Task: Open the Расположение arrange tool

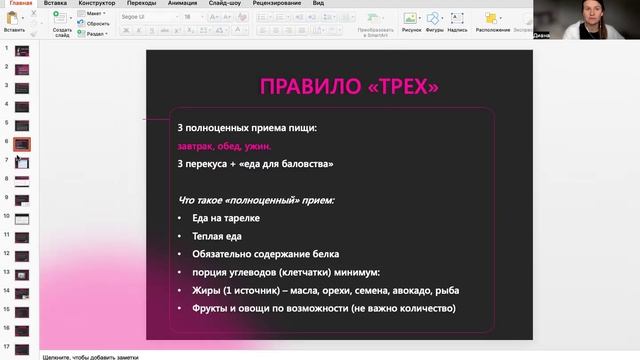Action: (491, 18)
